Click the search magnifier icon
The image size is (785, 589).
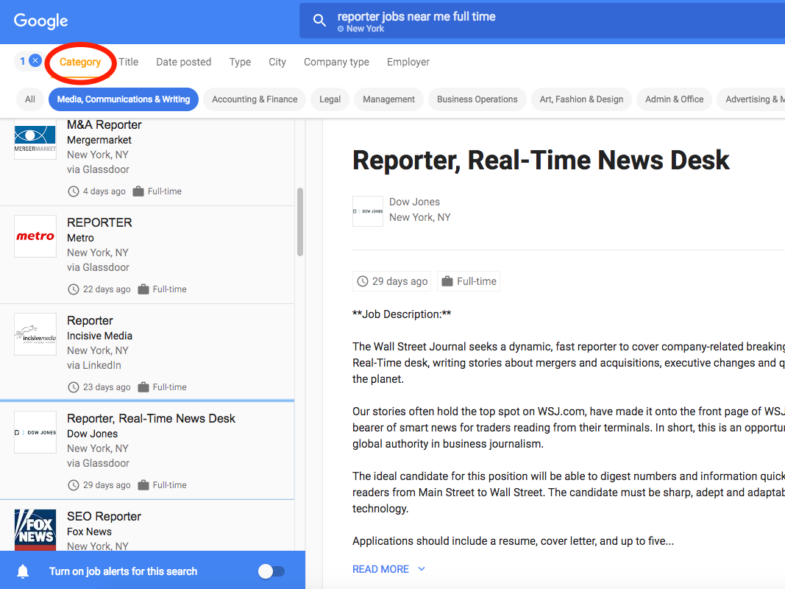tap(319, 21)
